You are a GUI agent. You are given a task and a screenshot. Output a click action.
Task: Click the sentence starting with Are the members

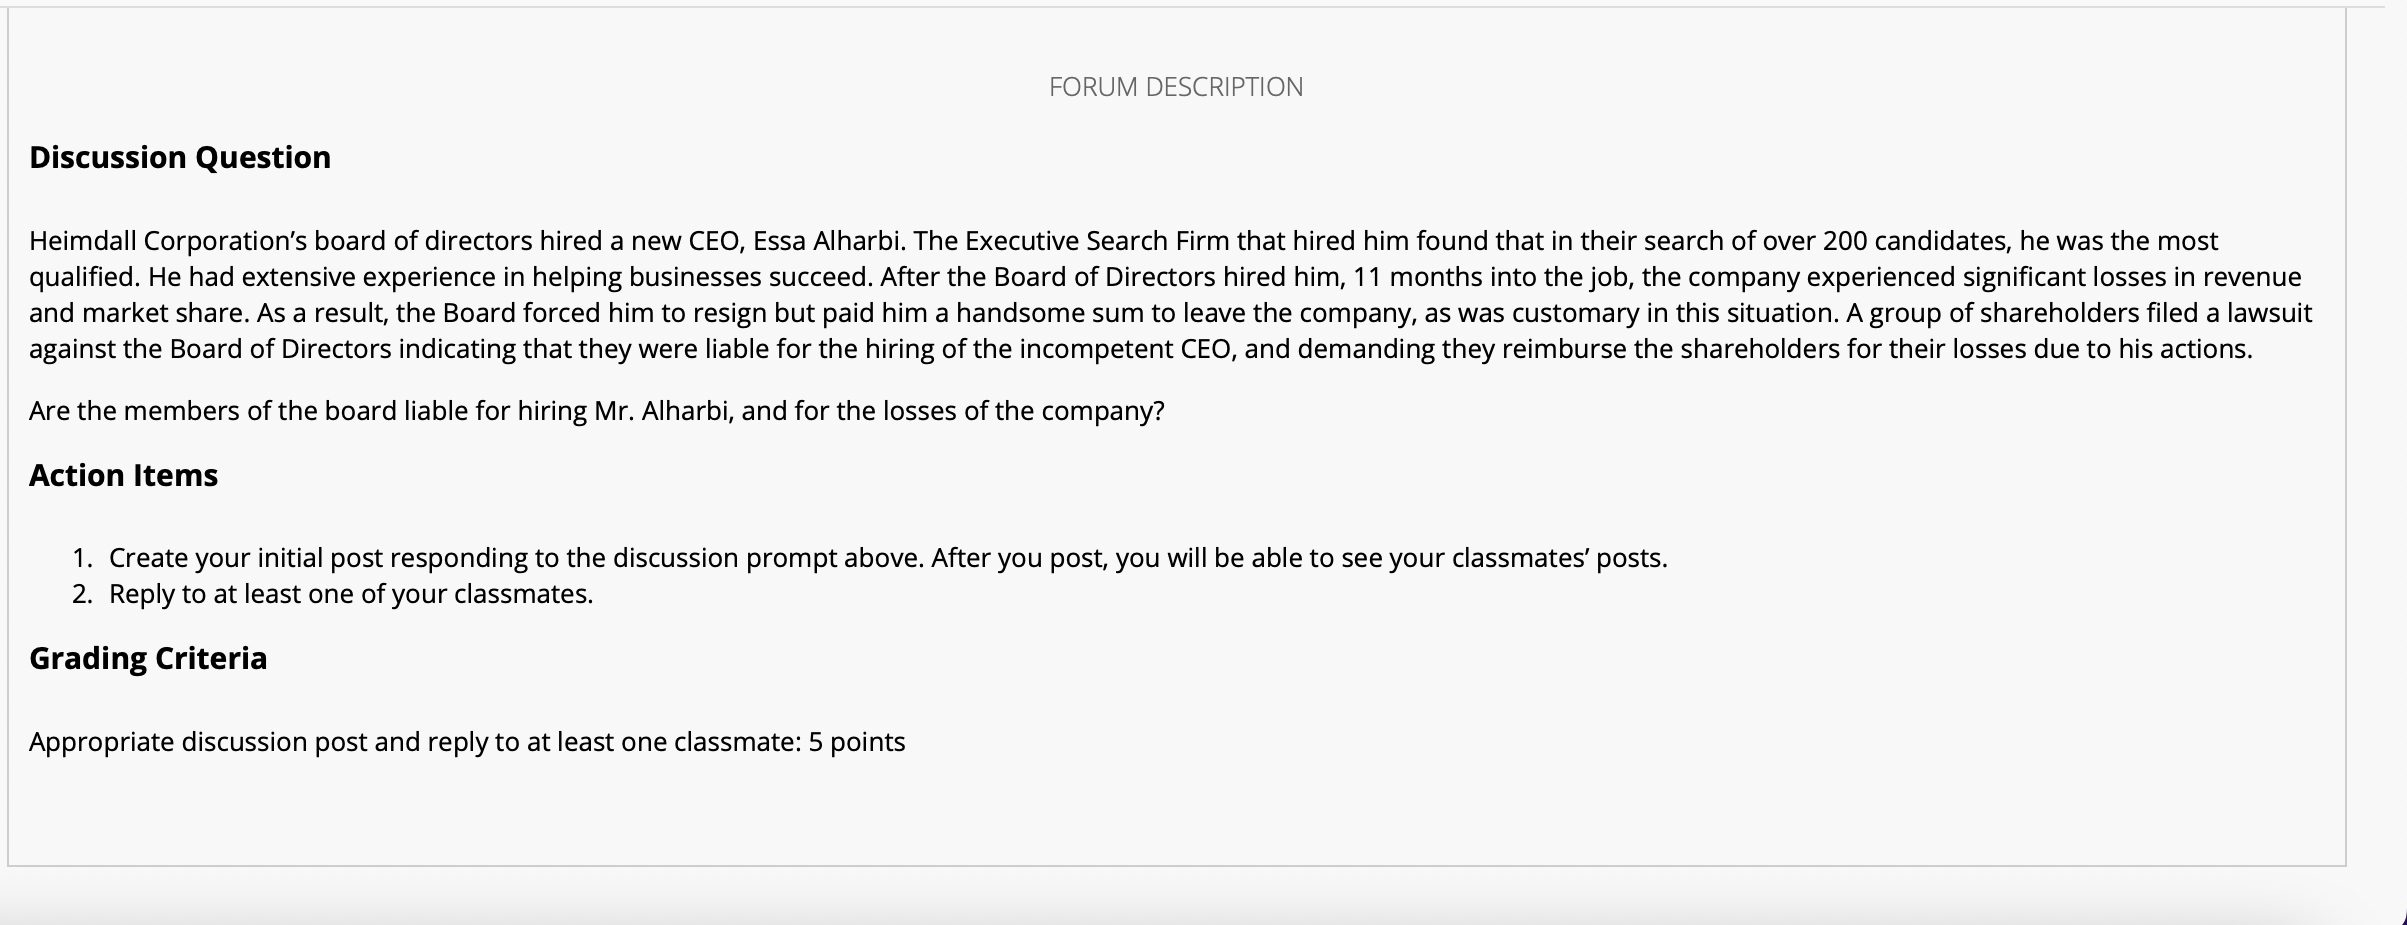tap(596, 411)
